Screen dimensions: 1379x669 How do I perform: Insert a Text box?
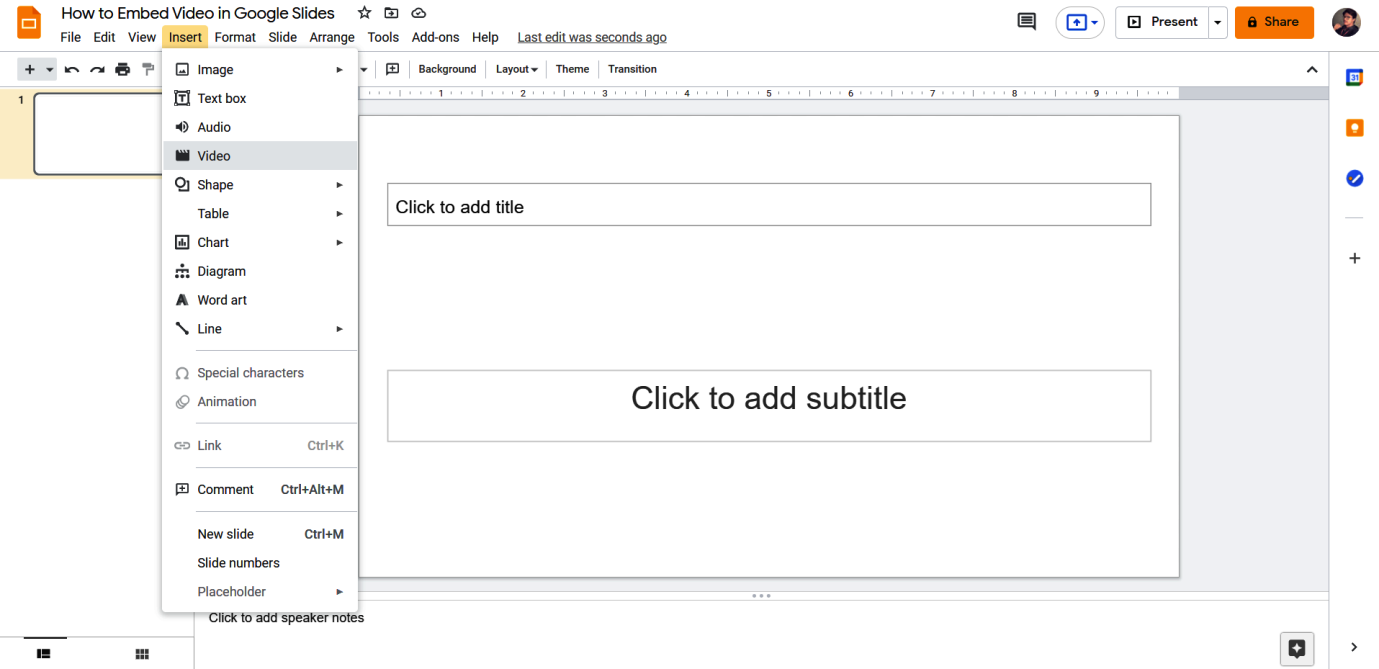[260, 98]
